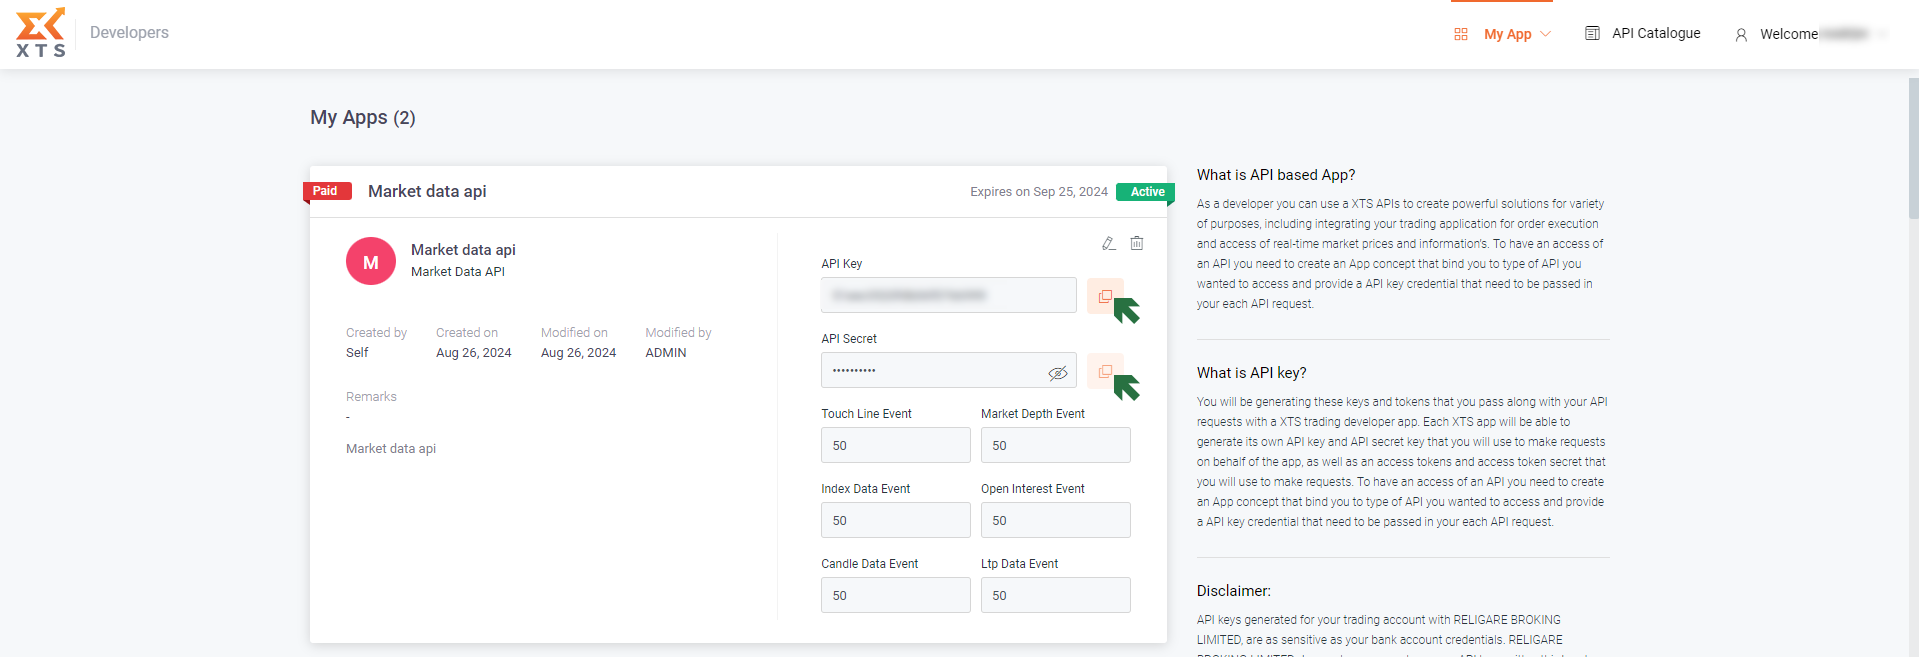
Task: Click the XTS logo
Action: 41,33
